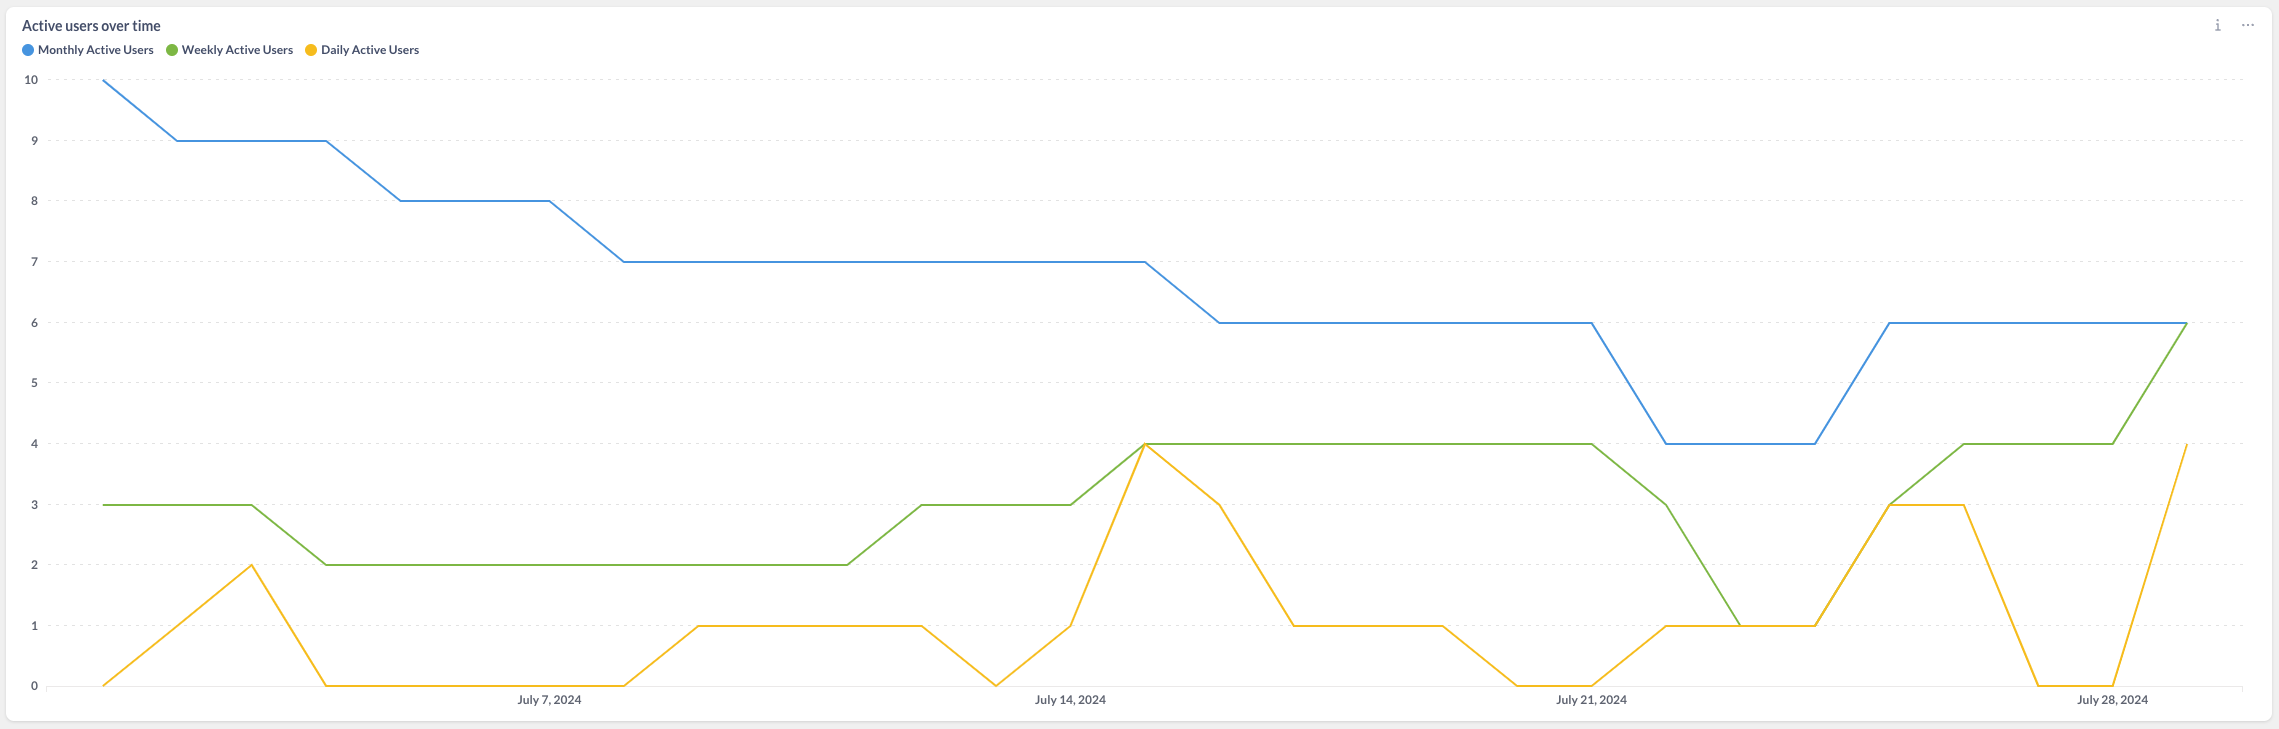This screenshot has height=729, width=2279.
Task: Click the July 28, 2024 axis label
Action: coord(2112,700)
